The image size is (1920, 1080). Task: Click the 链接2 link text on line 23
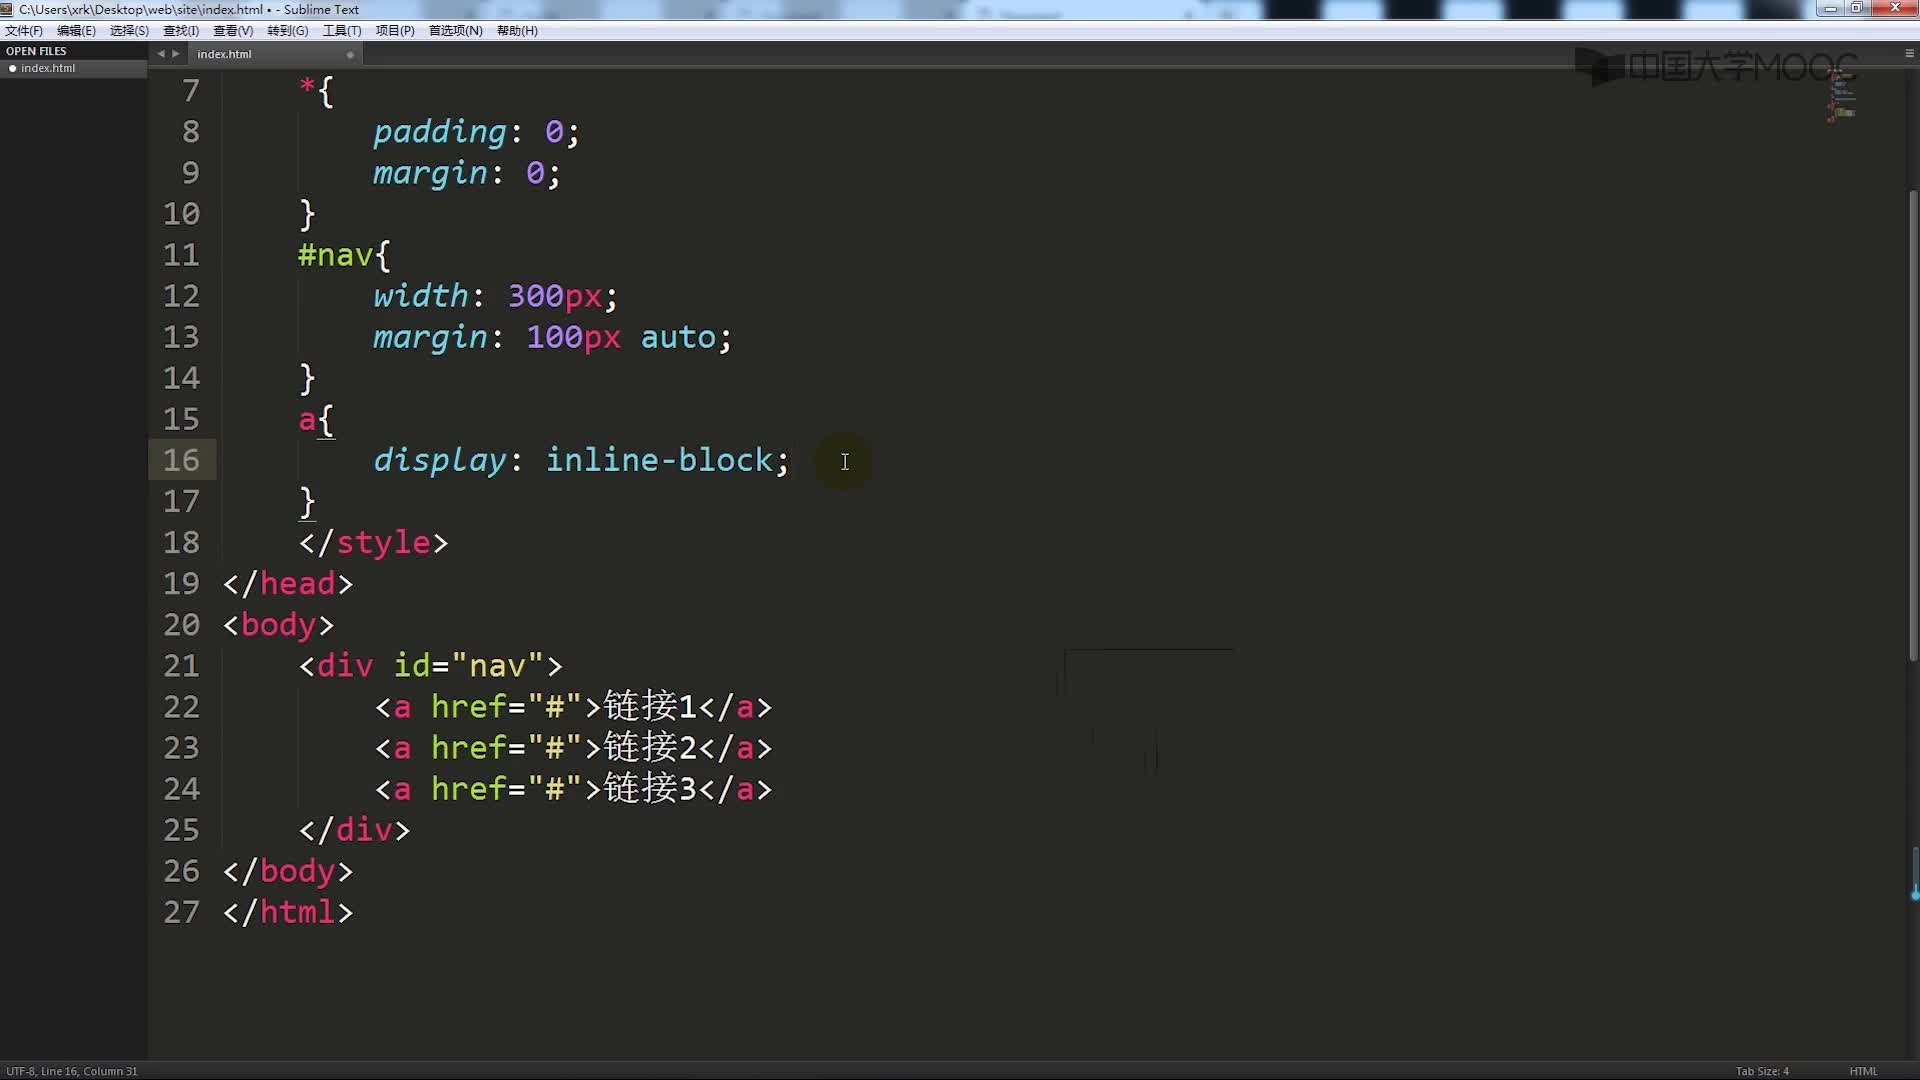pyautogui.click(x=649, y=747)
